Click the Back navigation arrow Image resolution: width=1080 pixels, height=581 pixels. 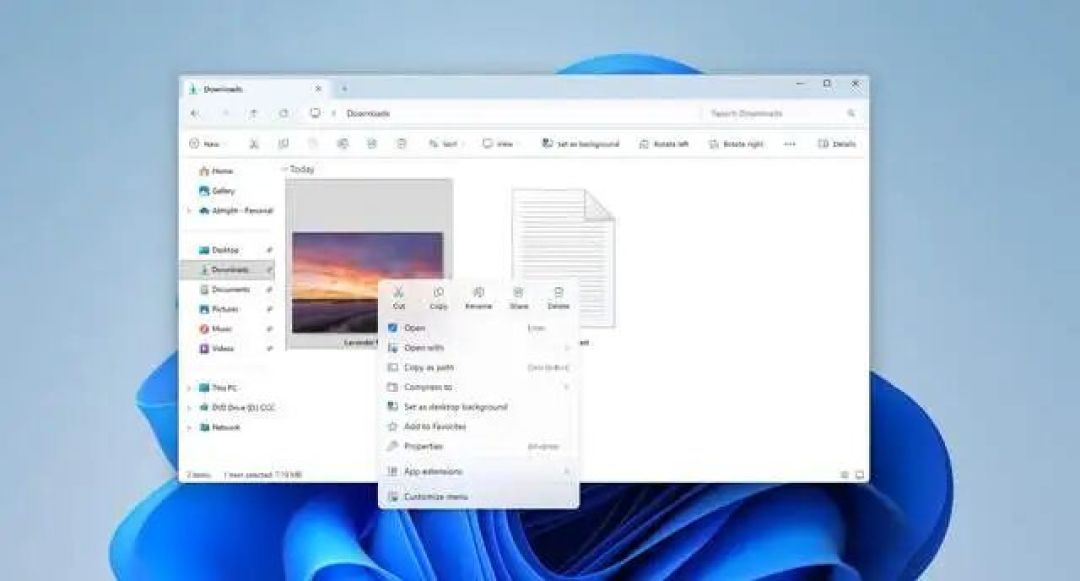[x=195, y=114]
